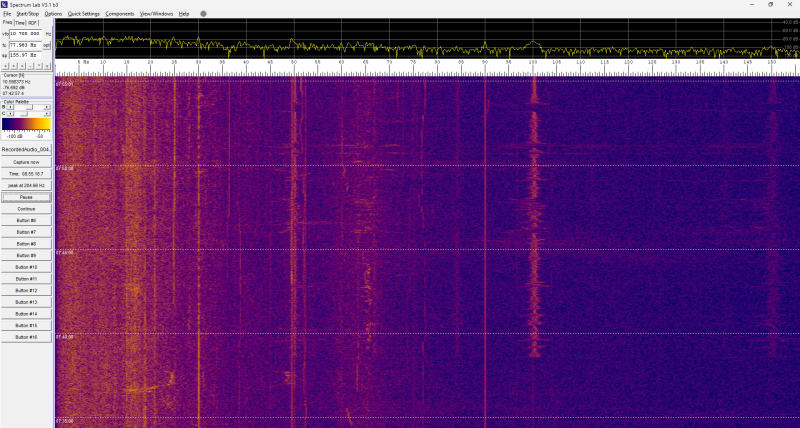Click the color palette gradient bar
Screen dimensions: 800x428
pyautogui.click(x=26, y=124)
